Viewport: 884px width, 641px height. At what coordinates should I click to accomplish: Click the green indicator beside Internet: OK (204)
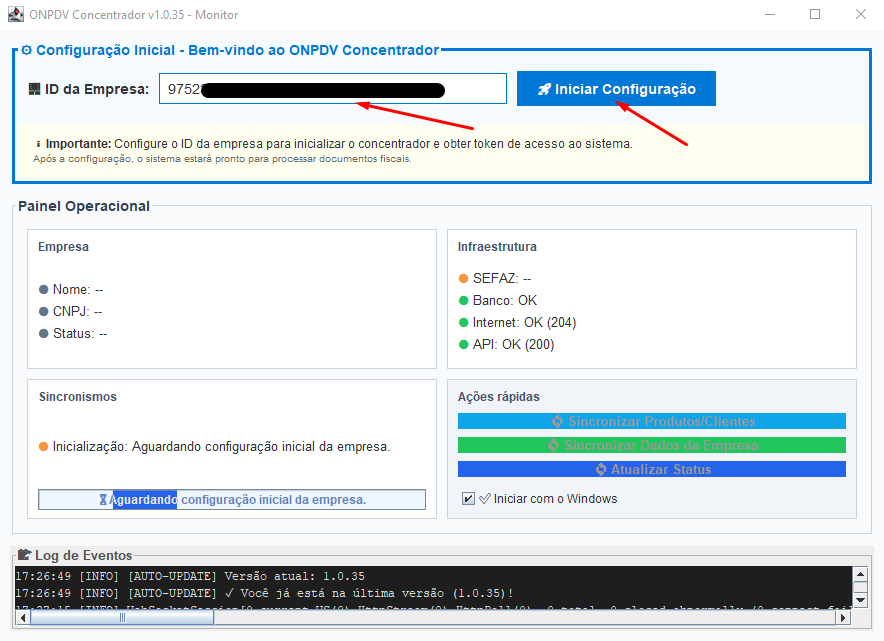[463, 322]
